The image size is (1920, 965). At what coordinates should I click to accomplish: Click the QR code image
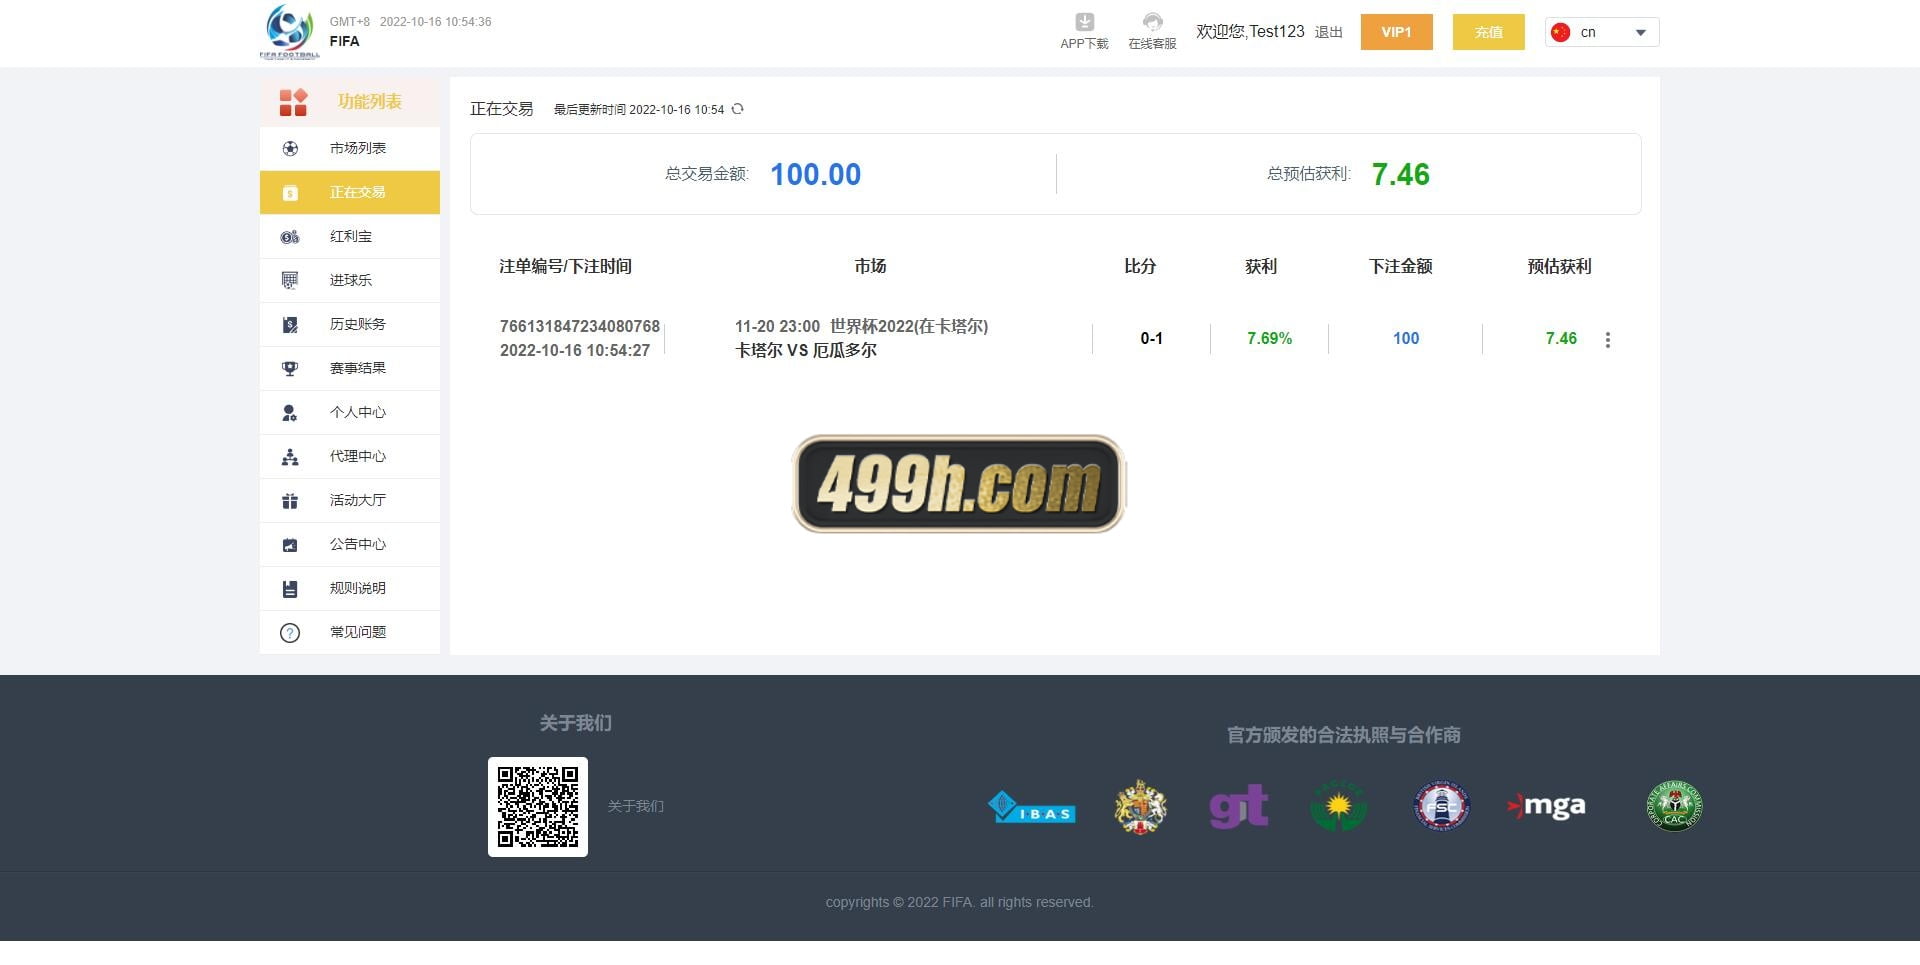(538, 807)
